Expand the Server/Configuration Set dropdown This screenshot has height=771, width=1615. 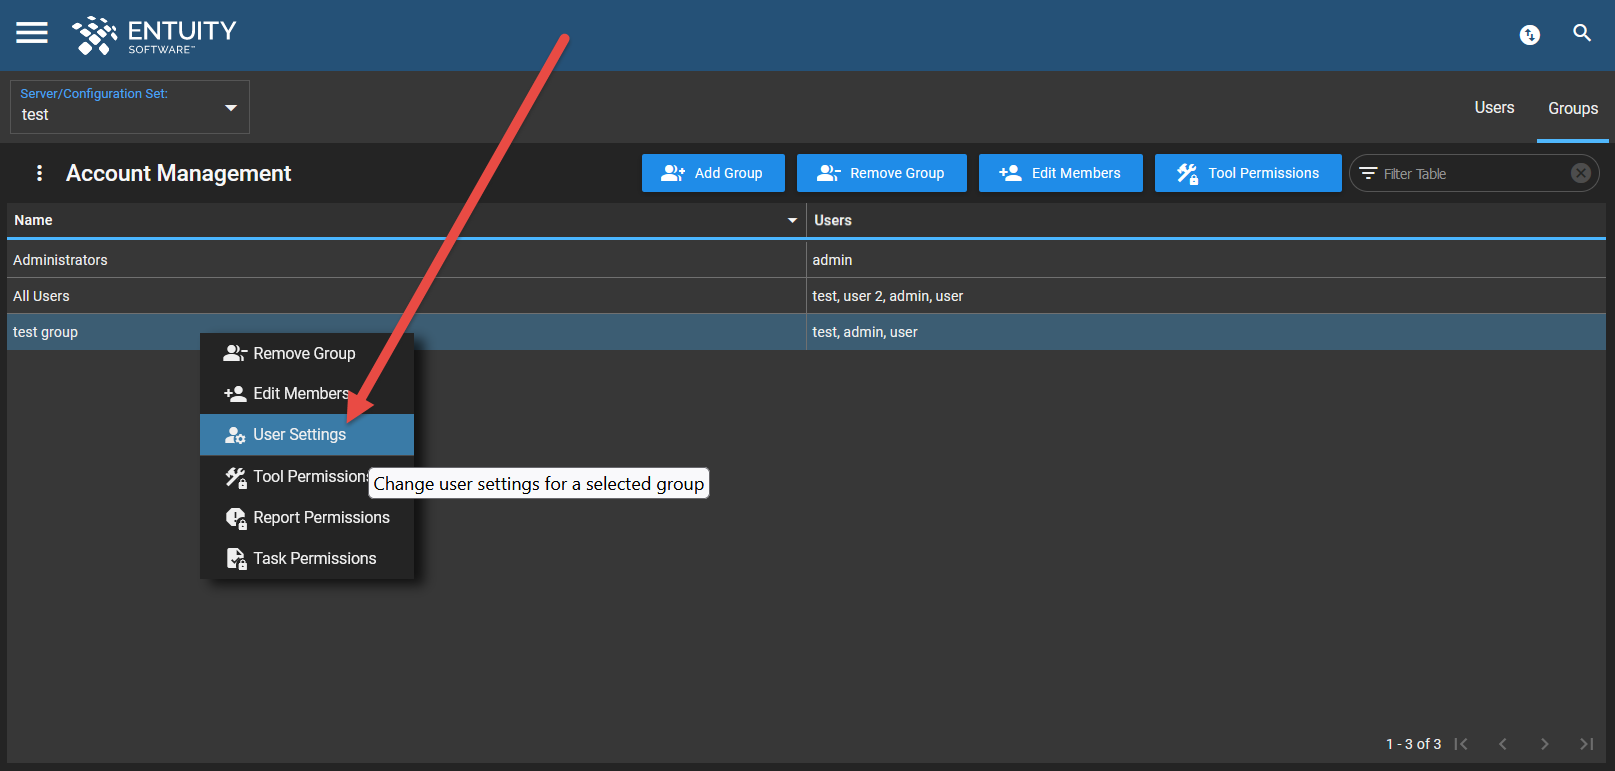pyautogui.click(x=231, y=108)
